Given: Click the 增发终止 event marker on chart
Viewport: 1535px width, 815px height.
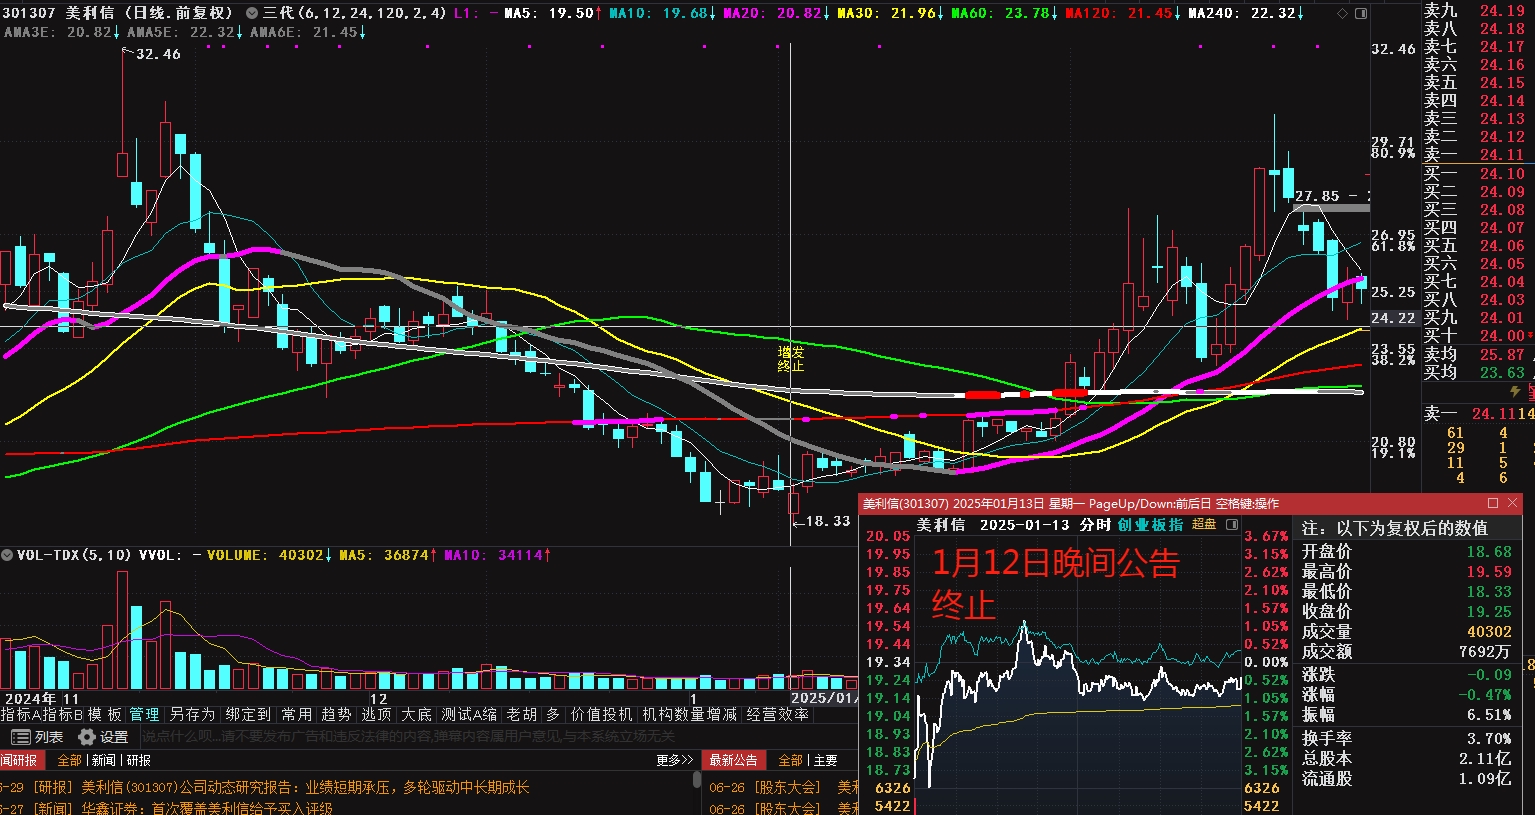Looking at the screenshot, I should point(791,359).
